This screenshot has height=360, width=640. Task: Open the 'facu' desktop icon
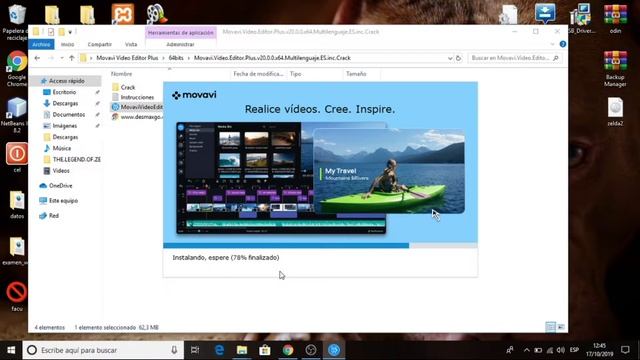[17, 296]
